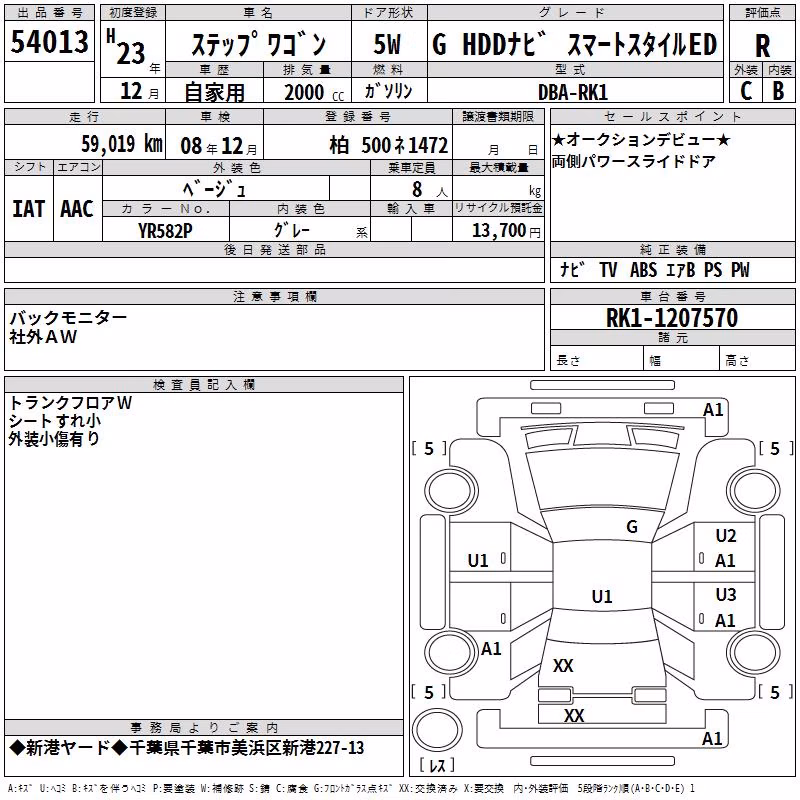Click the U1 mark on the roof
This screenshot has width=800, height=800.
pyautogui.click(x=602, y=596)
